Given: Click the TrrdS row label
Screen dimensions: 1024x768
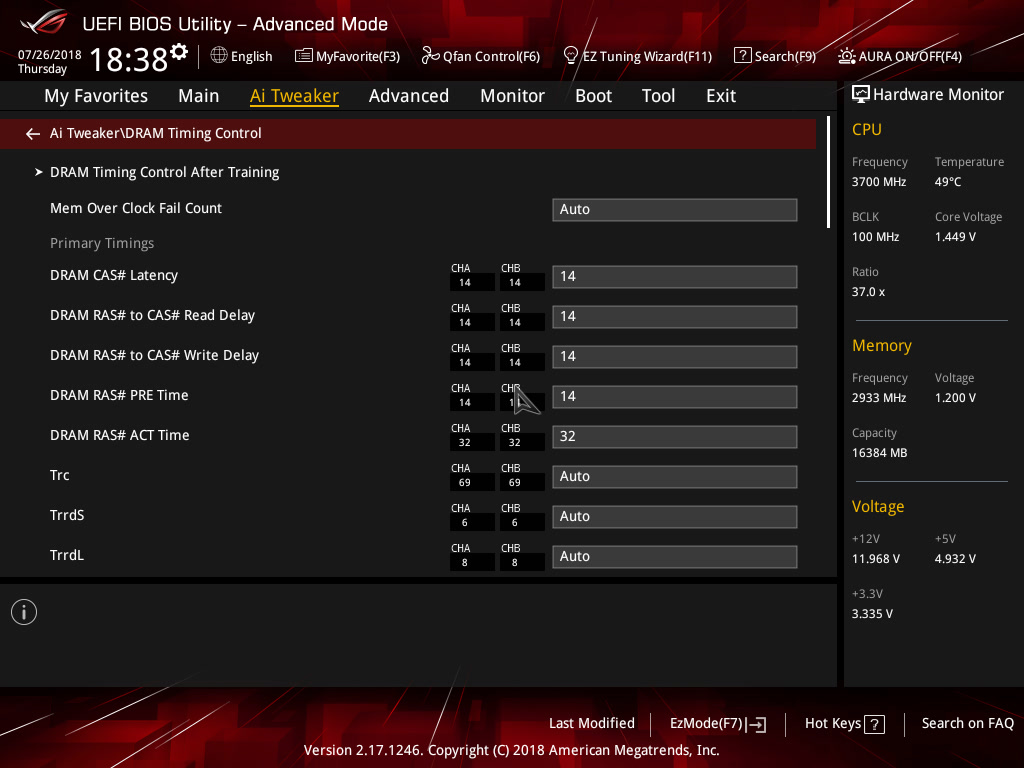Looking at the screenshot, I should click(x=67, y=515).
